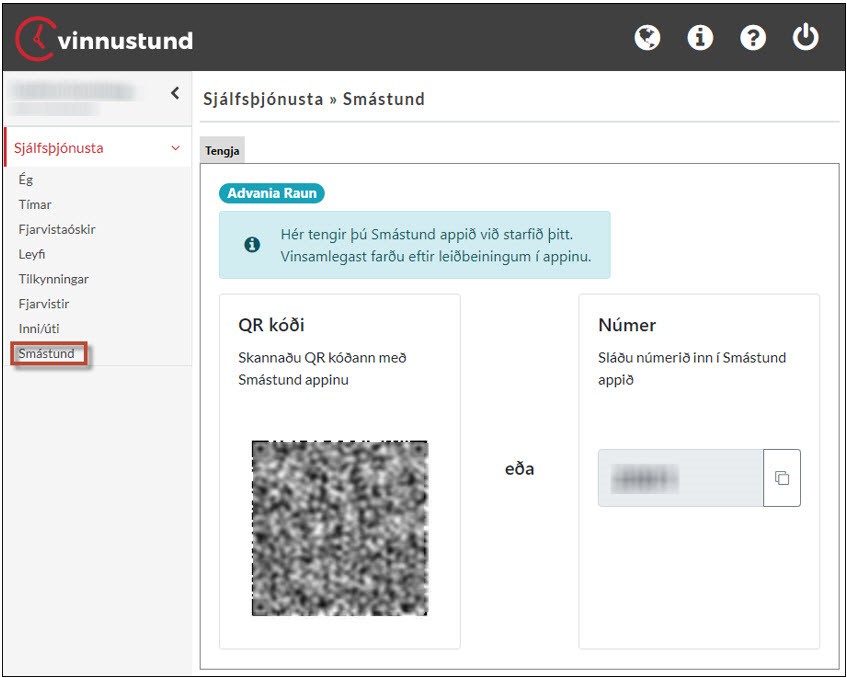Click the power logout icon
Screen dimensions: 847x678
point(805,37)
